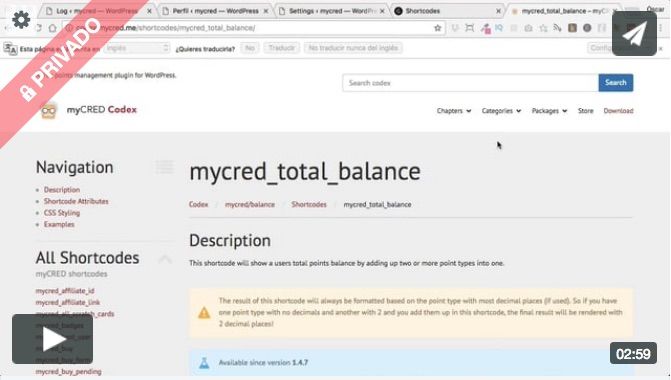Jump to Examples in Navigation
The width and height of the screenshot is (671, 380).
[x=59, y=224]
